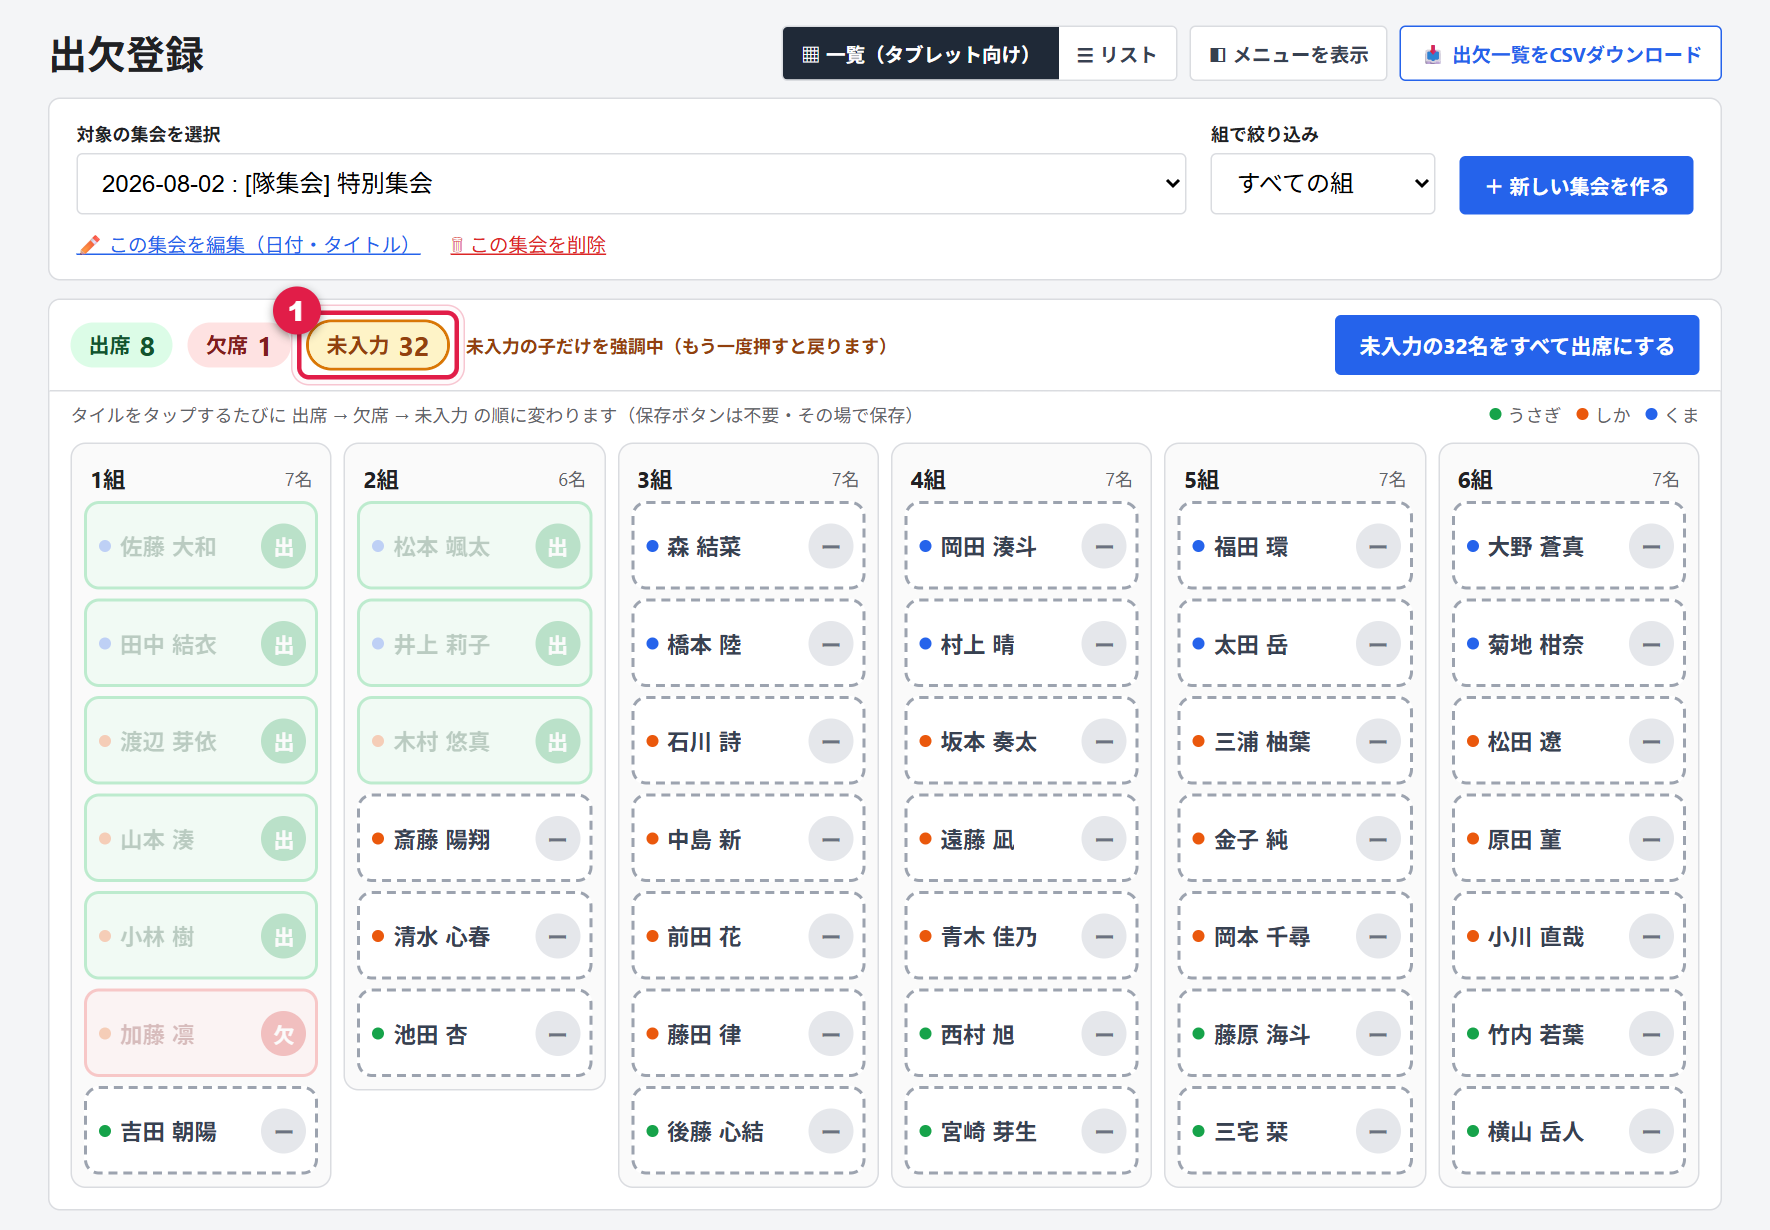Open the 対象の集会を選択 dropdown

631,184
